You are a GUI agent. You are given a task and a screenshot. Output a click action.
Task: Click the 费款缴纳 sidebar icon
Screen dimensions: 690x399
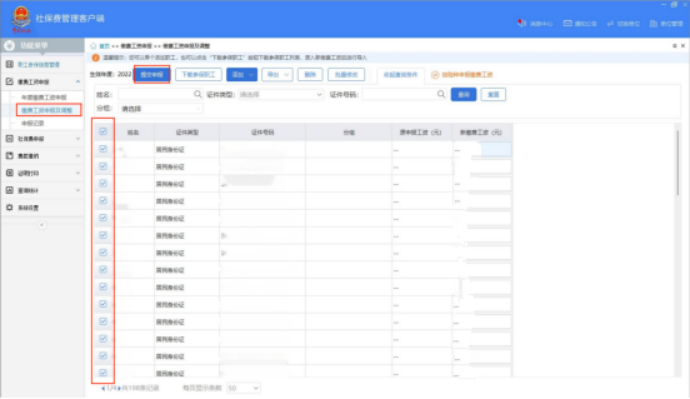[x=10, y=156]
